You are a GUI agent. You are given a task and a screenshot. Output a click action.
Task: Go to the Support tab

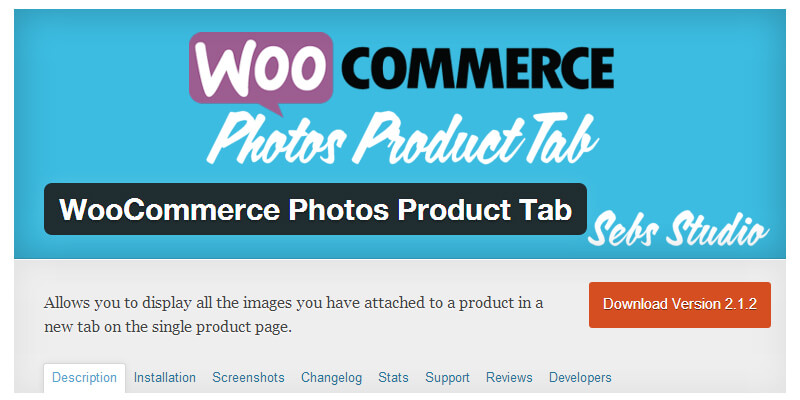click(447, 378)
